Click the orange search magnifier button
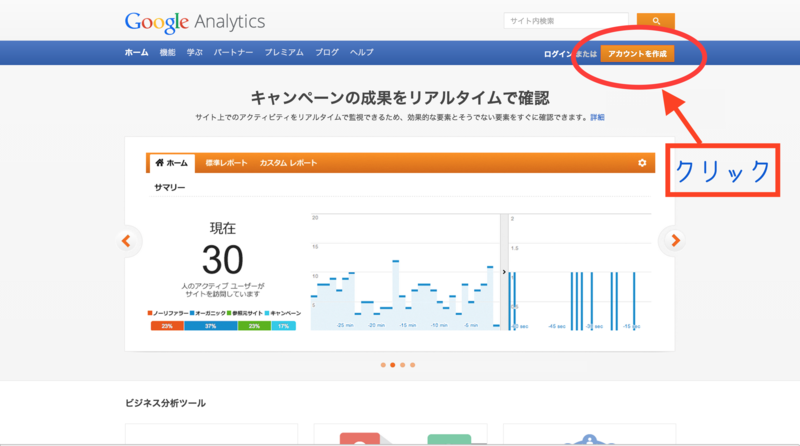Viewport: 800px width, 446px height. coord(656,21)
